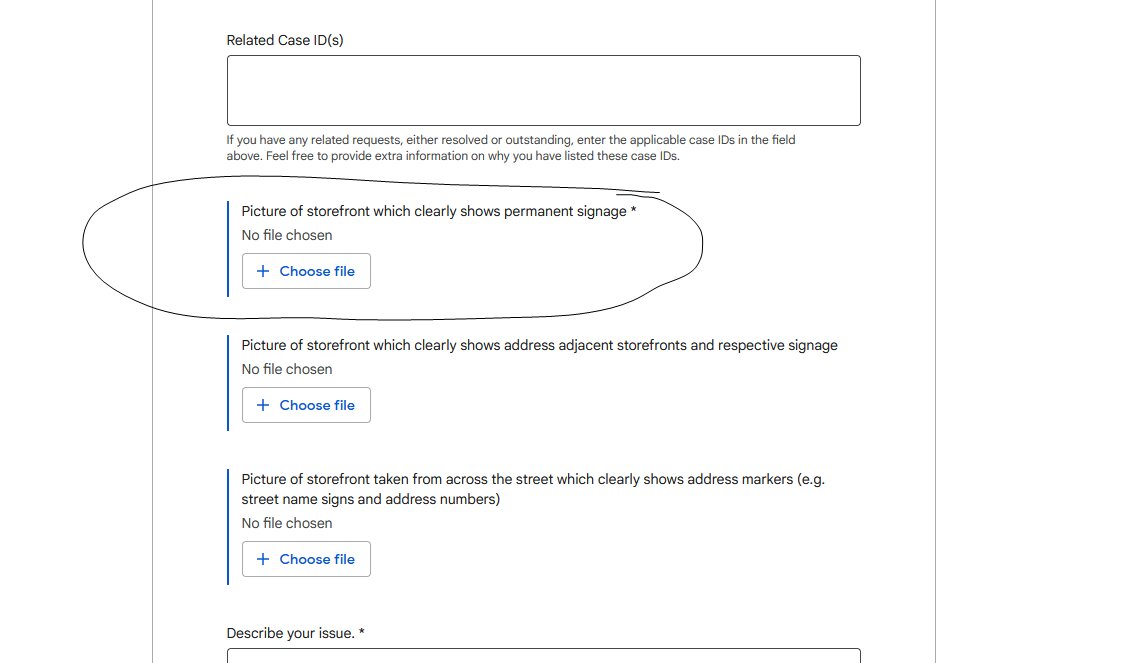Select the across-the-street address markers label

pyautogui.click(x=533, y=489)
